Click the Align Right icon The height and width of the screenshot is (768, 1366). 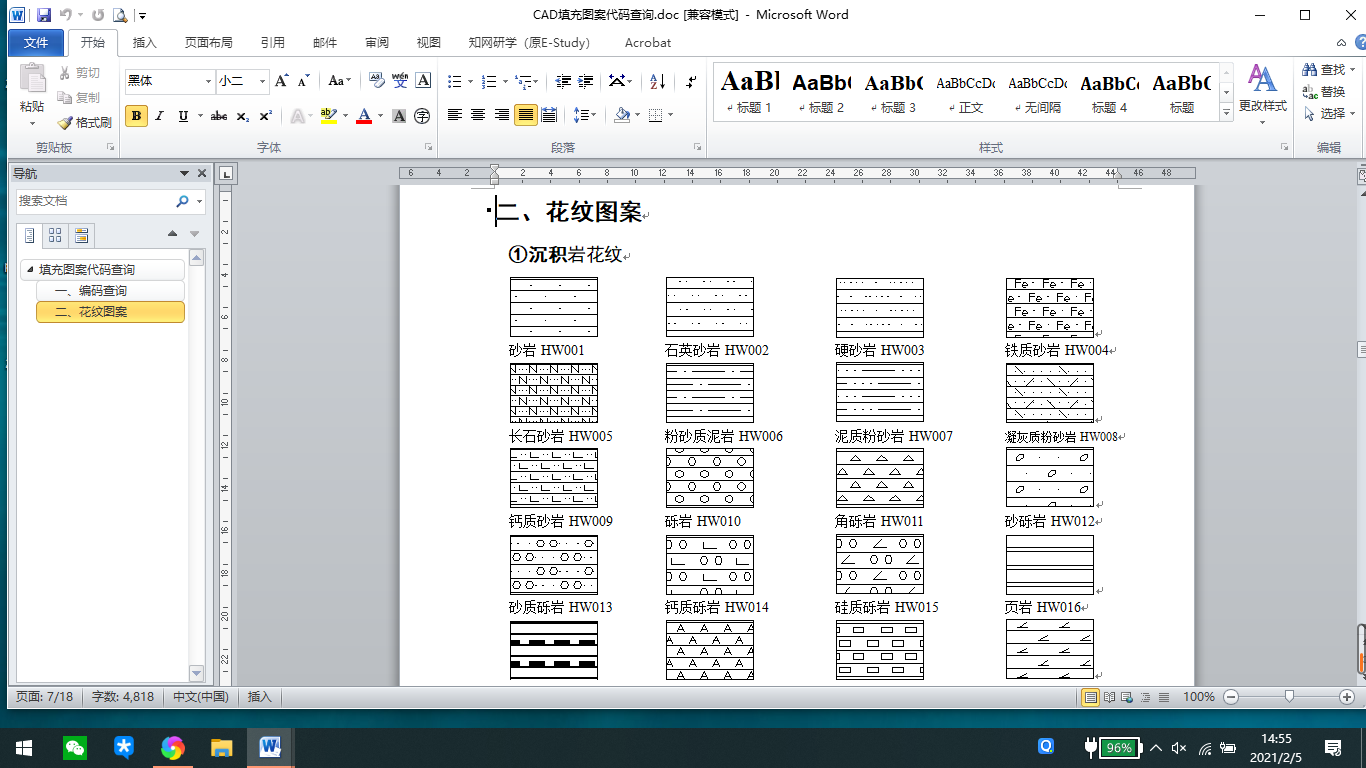click(x=501, y=116)
